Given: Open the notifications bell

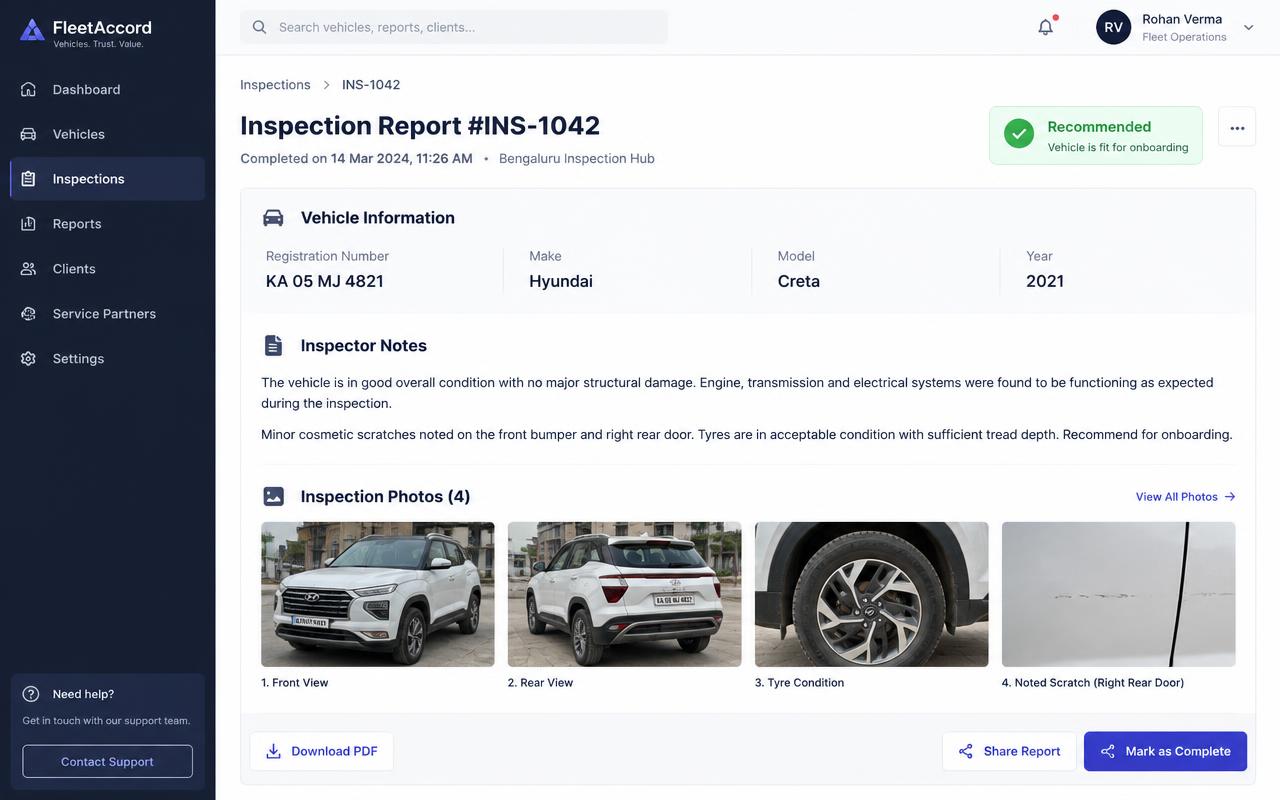Looking at the screenshot, I should click(1046, 27).
